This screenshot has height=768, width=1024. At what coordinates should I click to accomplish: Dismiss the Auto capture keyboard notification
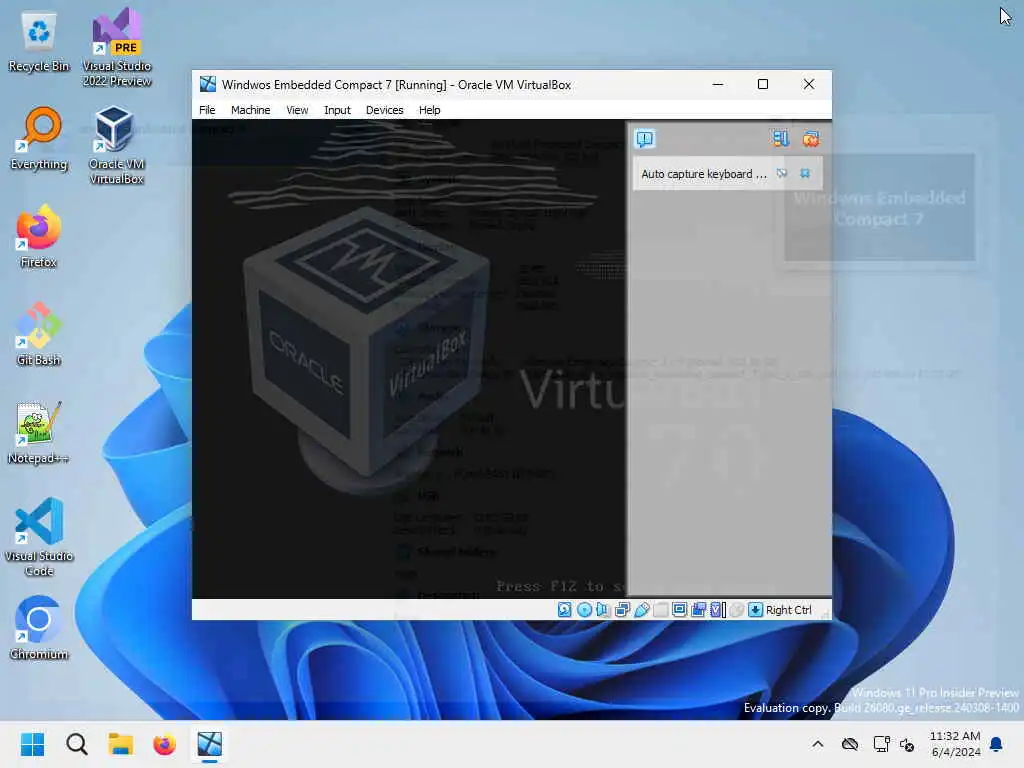pyautogui.click(x=805, y=174)
